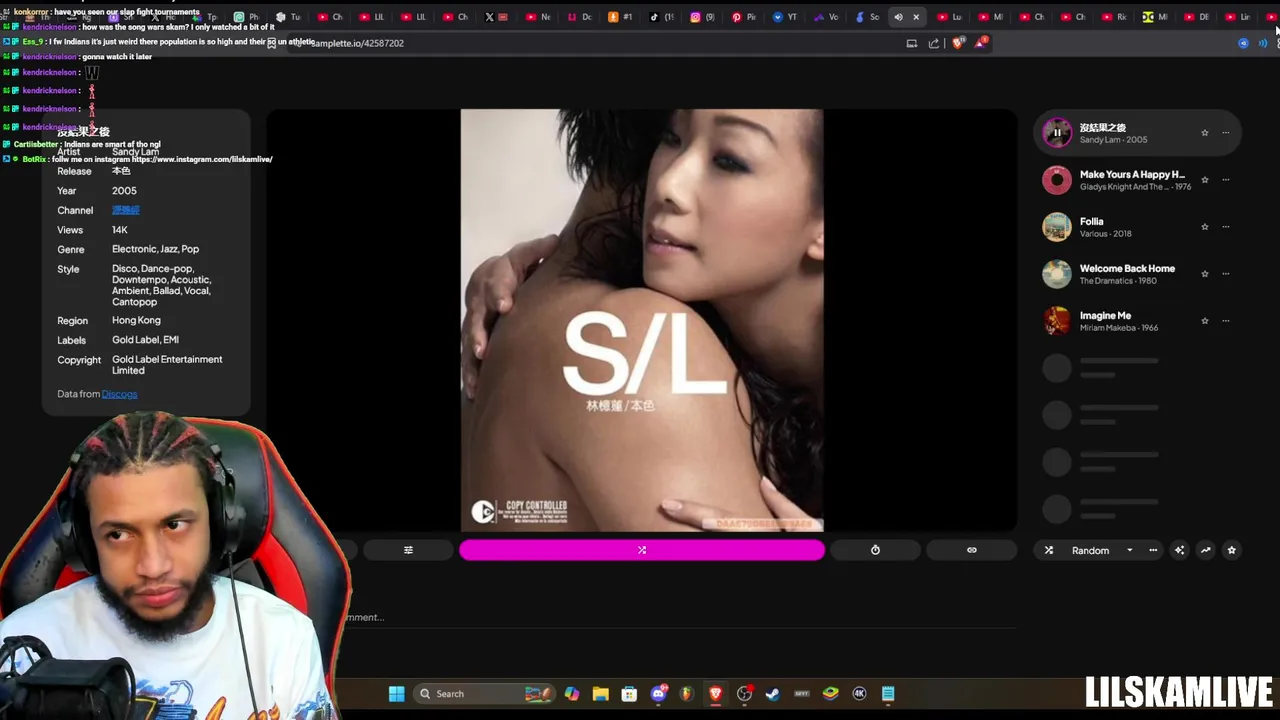This screenshot has width=1280, height=720.
Task: Favorite the Sandy Lam 2005 track
Action: [1205, 133]
